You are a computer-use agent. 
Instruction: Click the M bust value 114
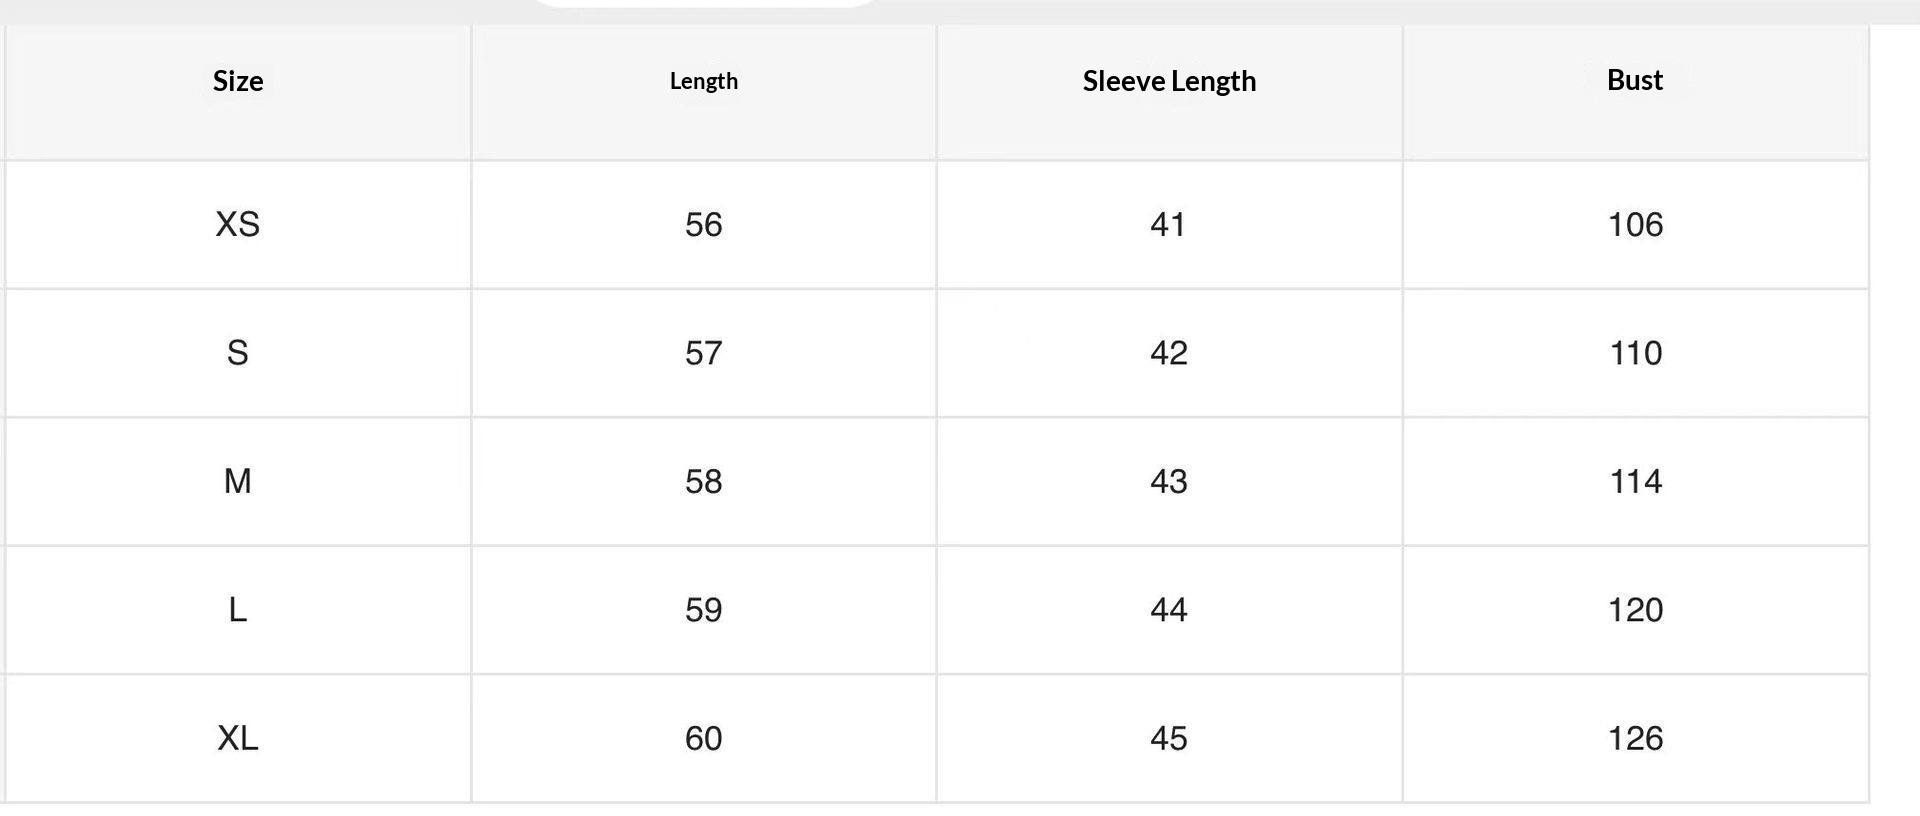[x=1635, y=481]
